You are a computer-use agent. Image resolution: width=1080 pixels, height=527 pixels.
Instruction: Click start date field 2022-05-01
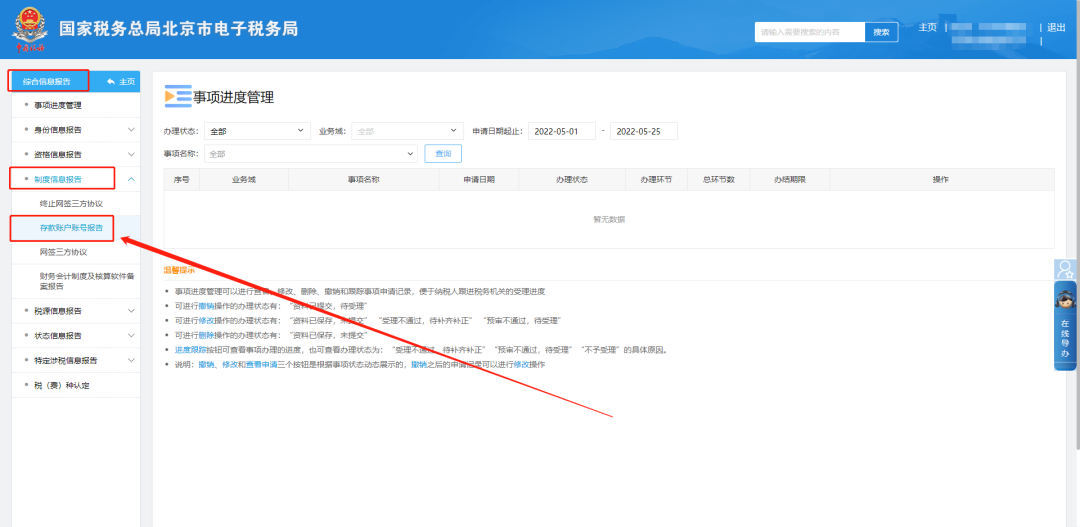coord(561,131)
